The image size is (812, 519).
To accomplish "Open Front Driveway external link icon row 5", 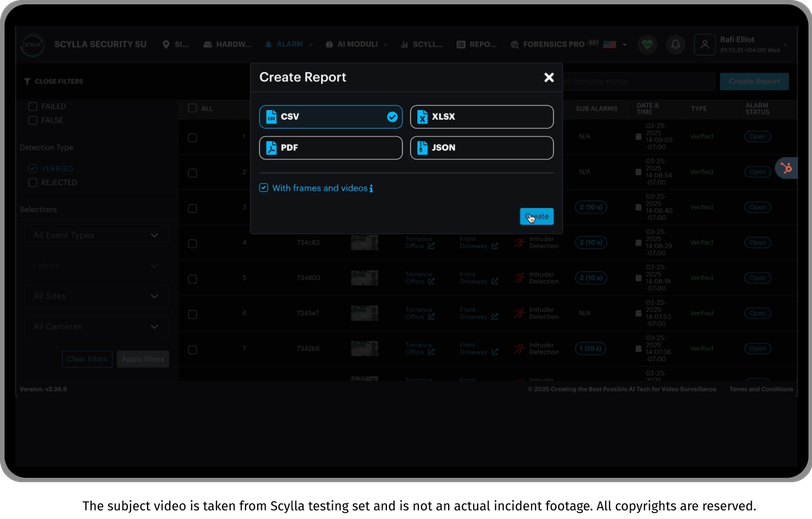I will [x=495, y=281].
